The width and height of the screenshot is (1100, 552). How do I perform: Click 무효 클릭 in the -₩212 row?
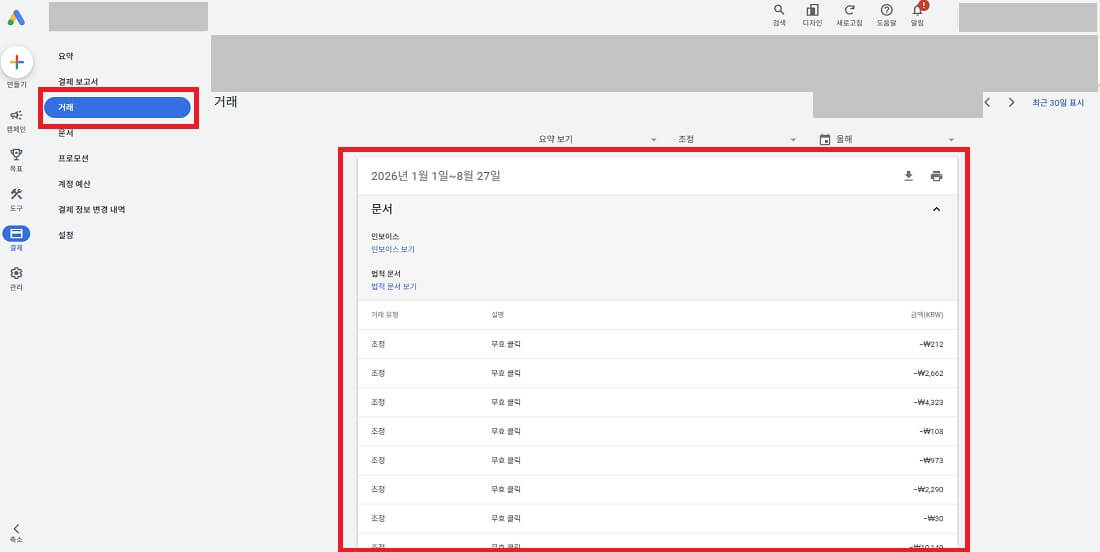(x=506, y=344)
